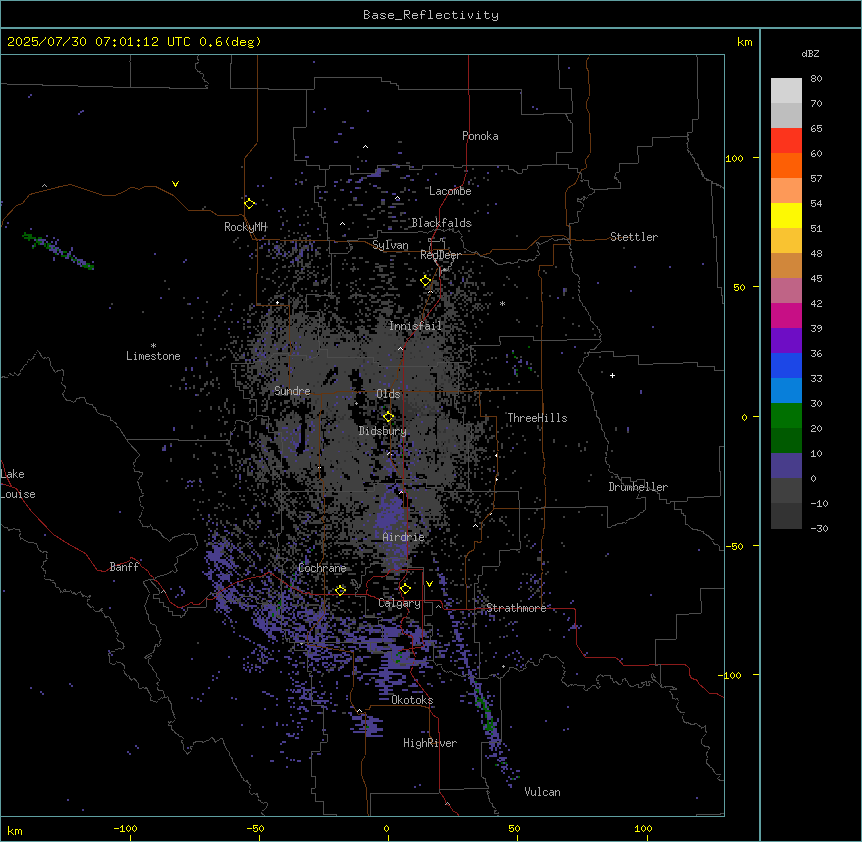
Task: Click the yellow diamond marker below Cochrane
Action: coord(341,590)
